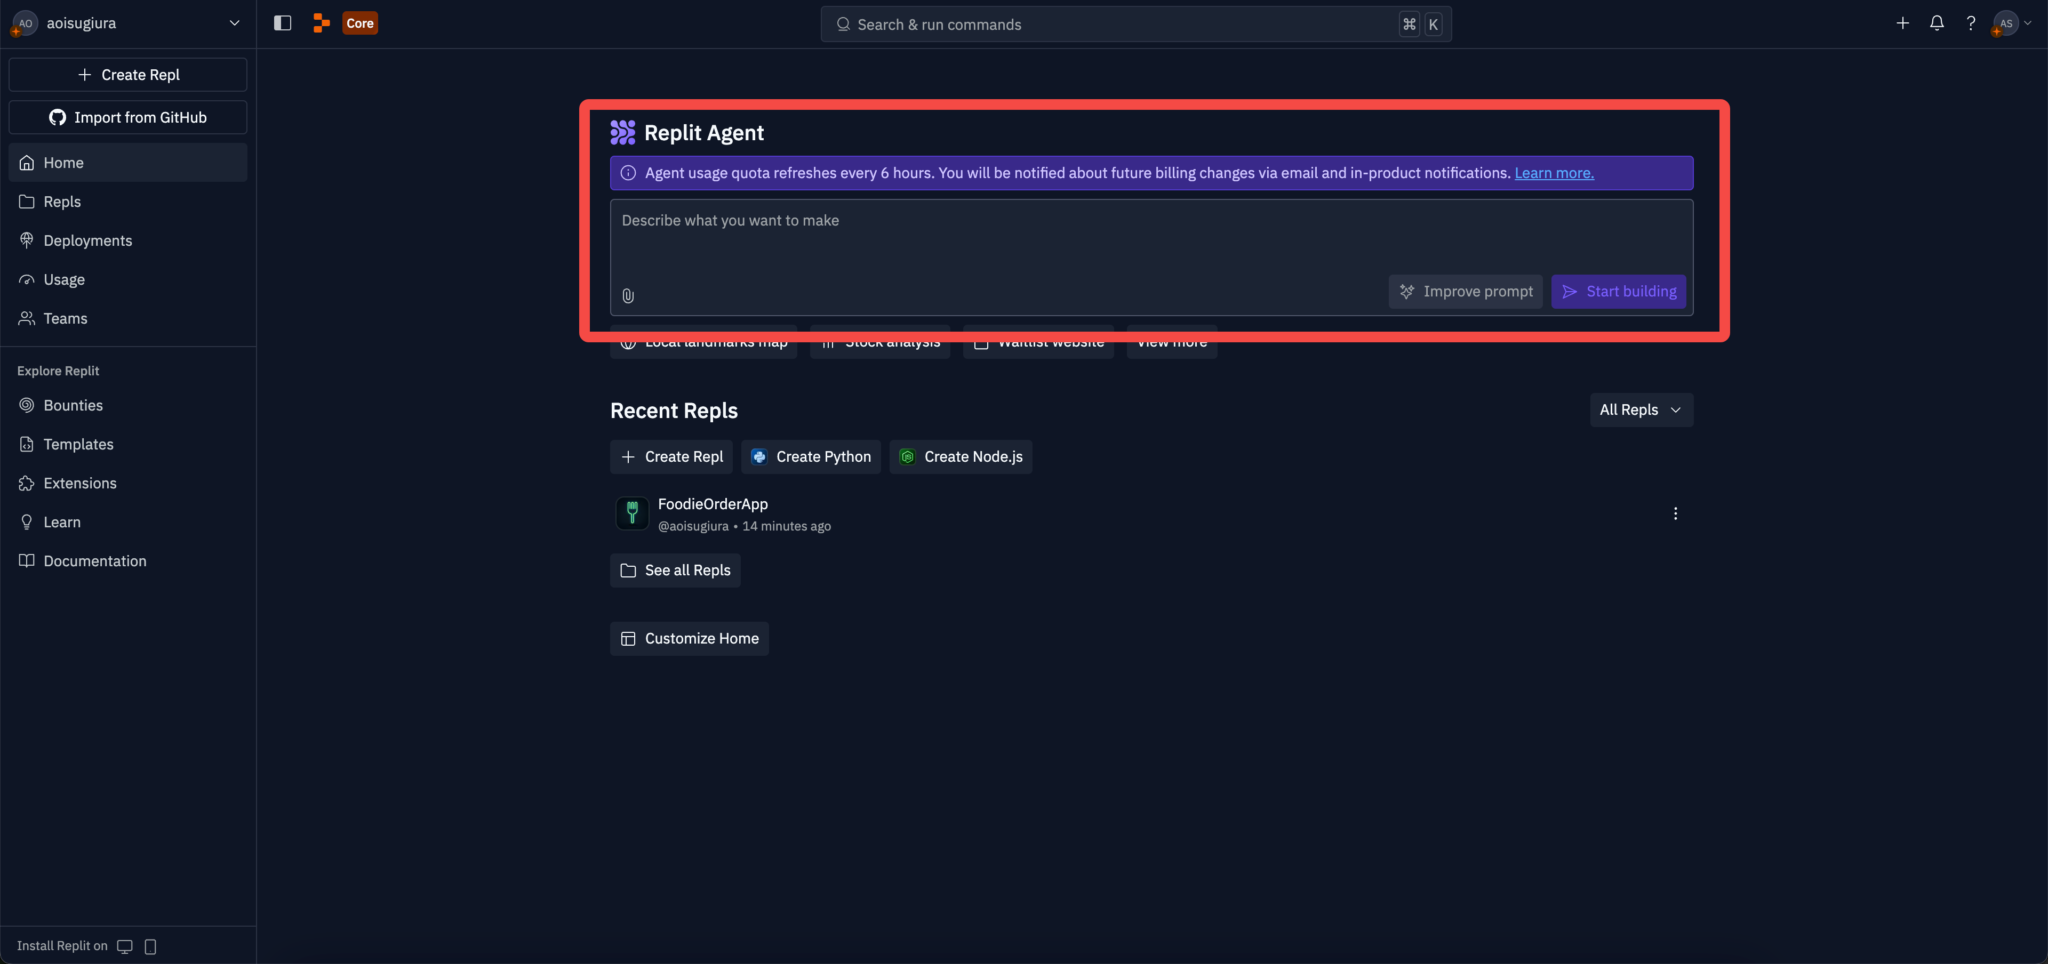Click the FoodieOrderApp repl icon
The width and height of the screenshot is (2048, 964).
click(632, 513)
